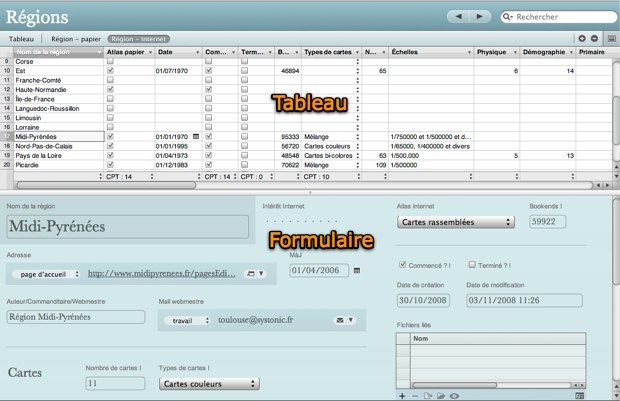Click the Bookends field with 59922
Image resolution: width=620 pixels, height=401 pixels.
(547, 221)
